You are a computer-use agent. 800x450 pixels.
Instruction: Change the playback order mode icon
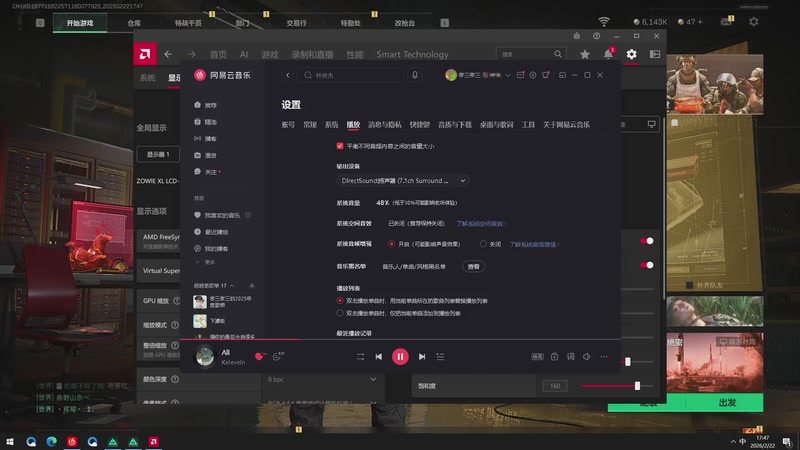pyautogui.click(x=360, y=357)
